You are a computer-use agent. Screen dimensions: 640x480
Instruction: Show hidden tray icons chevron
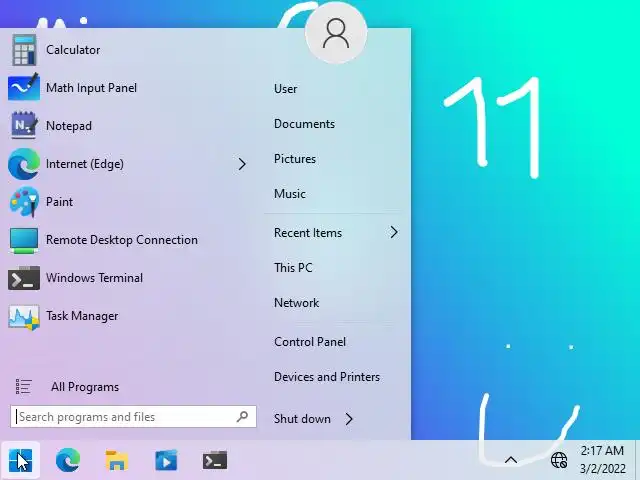[511, 460]
